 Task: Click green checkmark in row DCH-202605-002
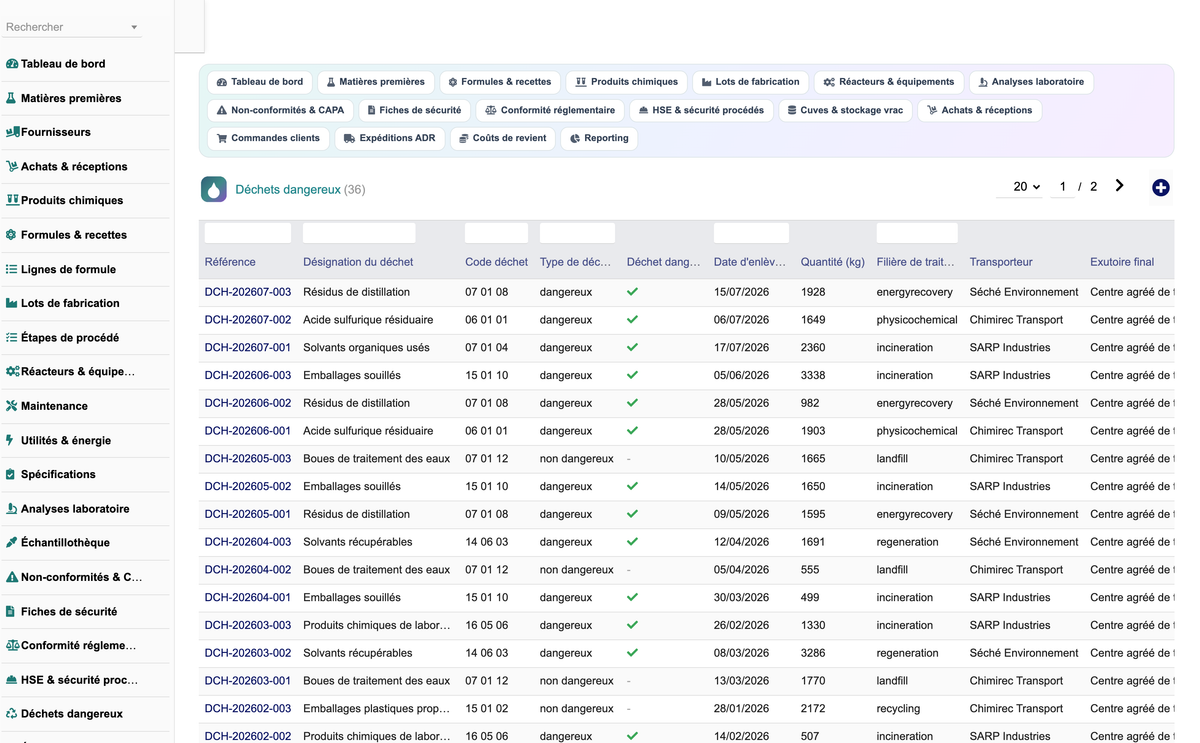point(632,486)
